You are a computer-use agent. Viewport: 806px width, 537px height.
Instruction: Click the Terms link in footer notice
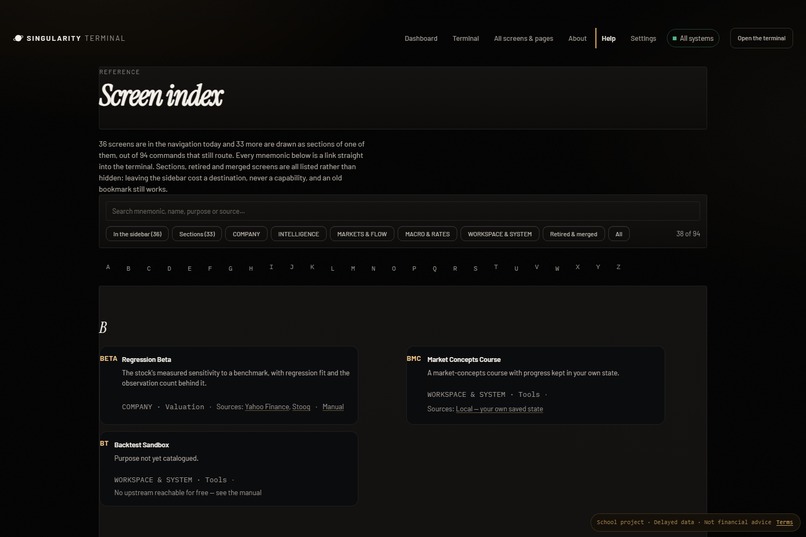[x=784, y=522]
